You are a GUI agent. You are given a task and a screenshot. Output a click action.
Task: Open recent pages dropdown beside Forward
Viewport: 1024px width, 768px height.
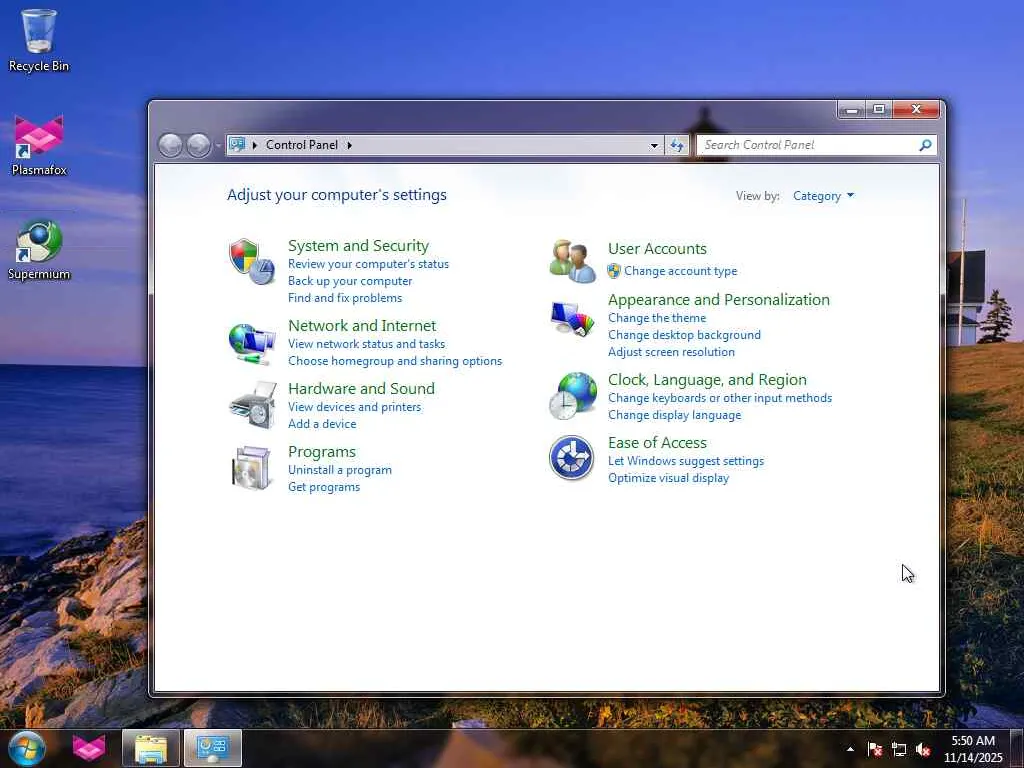point(217,145)
